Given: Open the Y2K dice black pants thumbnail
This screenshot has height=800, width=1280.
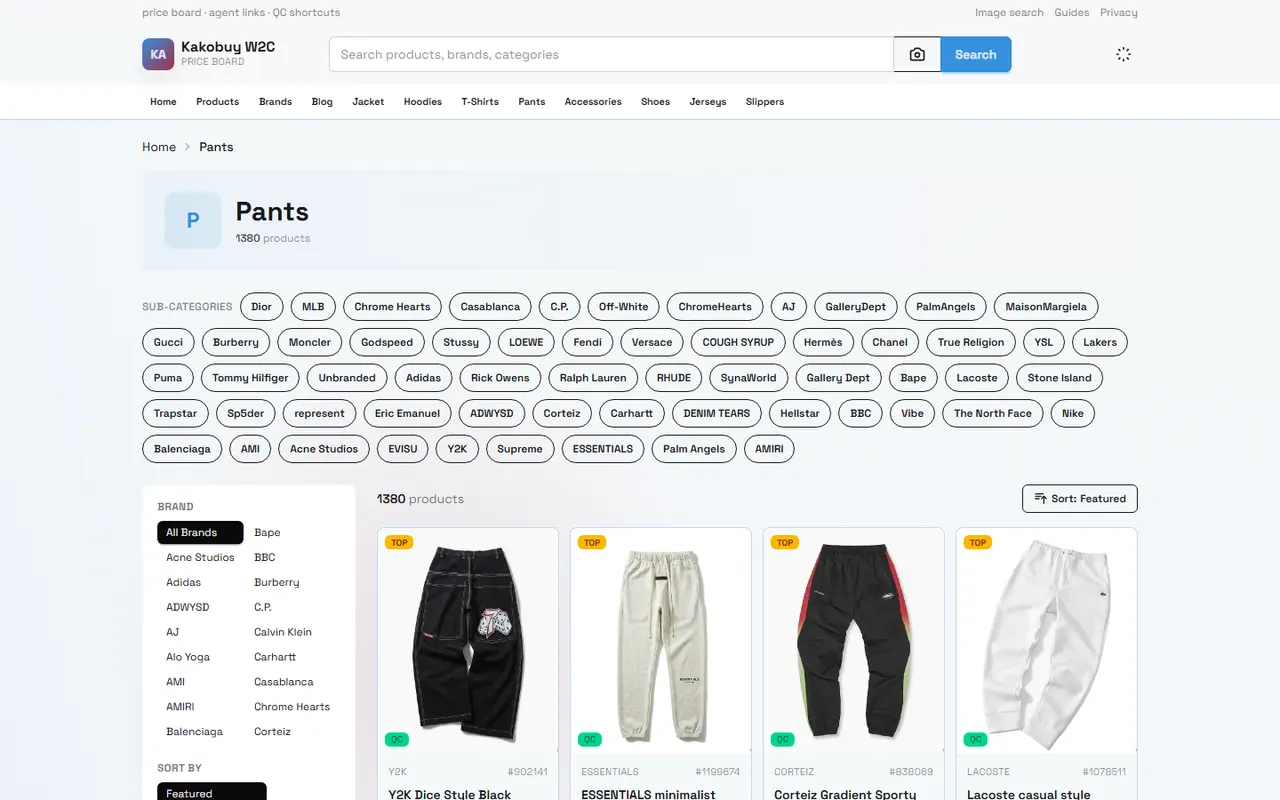Looking at the screenshot, I should coord(468,640).
